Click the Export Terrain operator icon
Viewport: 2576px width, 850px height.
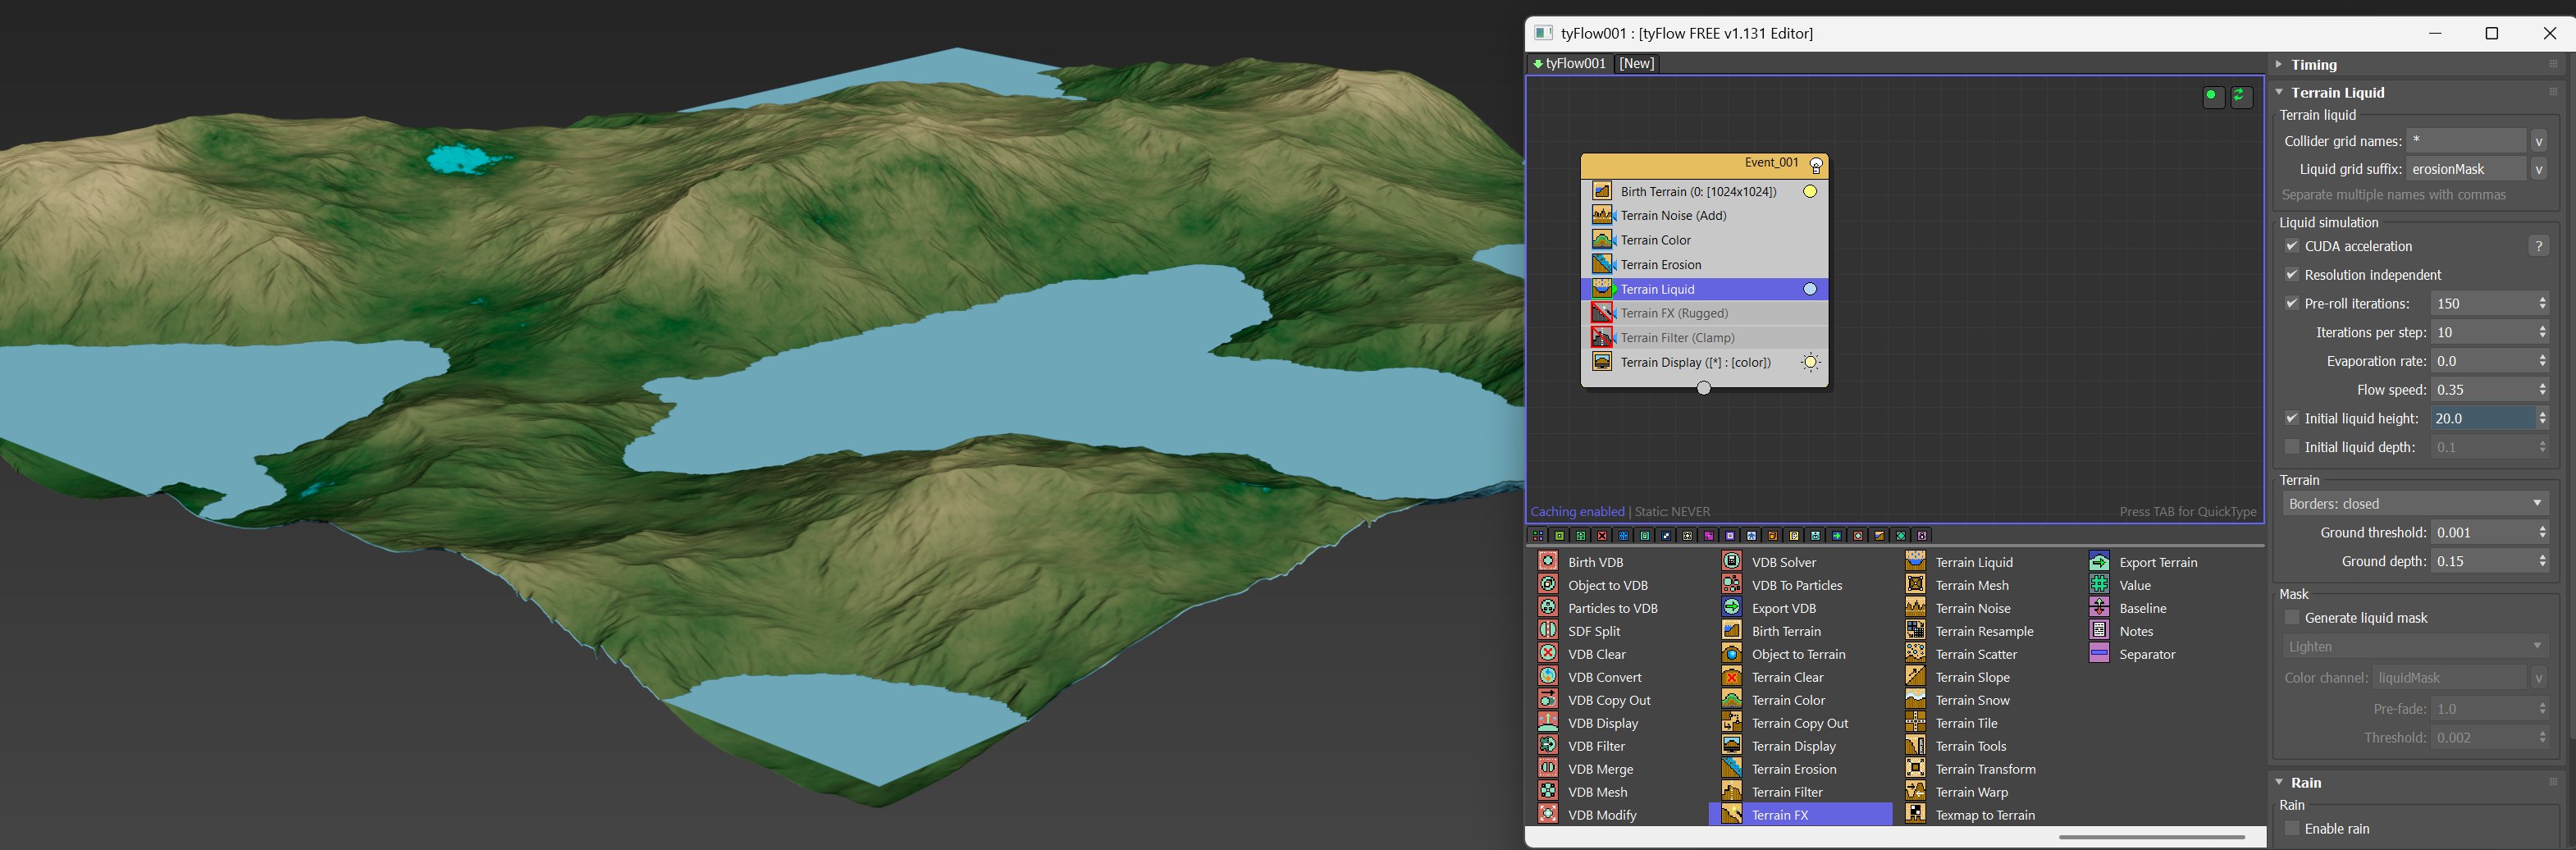2099,561
